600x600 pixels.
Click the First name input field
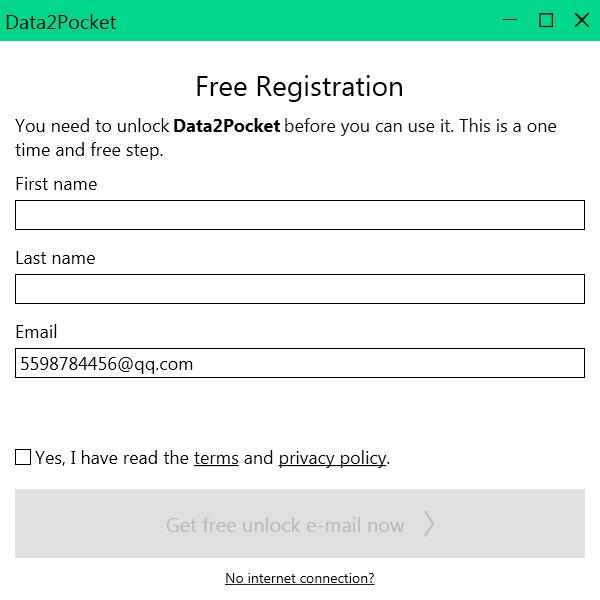coord(300,215)
